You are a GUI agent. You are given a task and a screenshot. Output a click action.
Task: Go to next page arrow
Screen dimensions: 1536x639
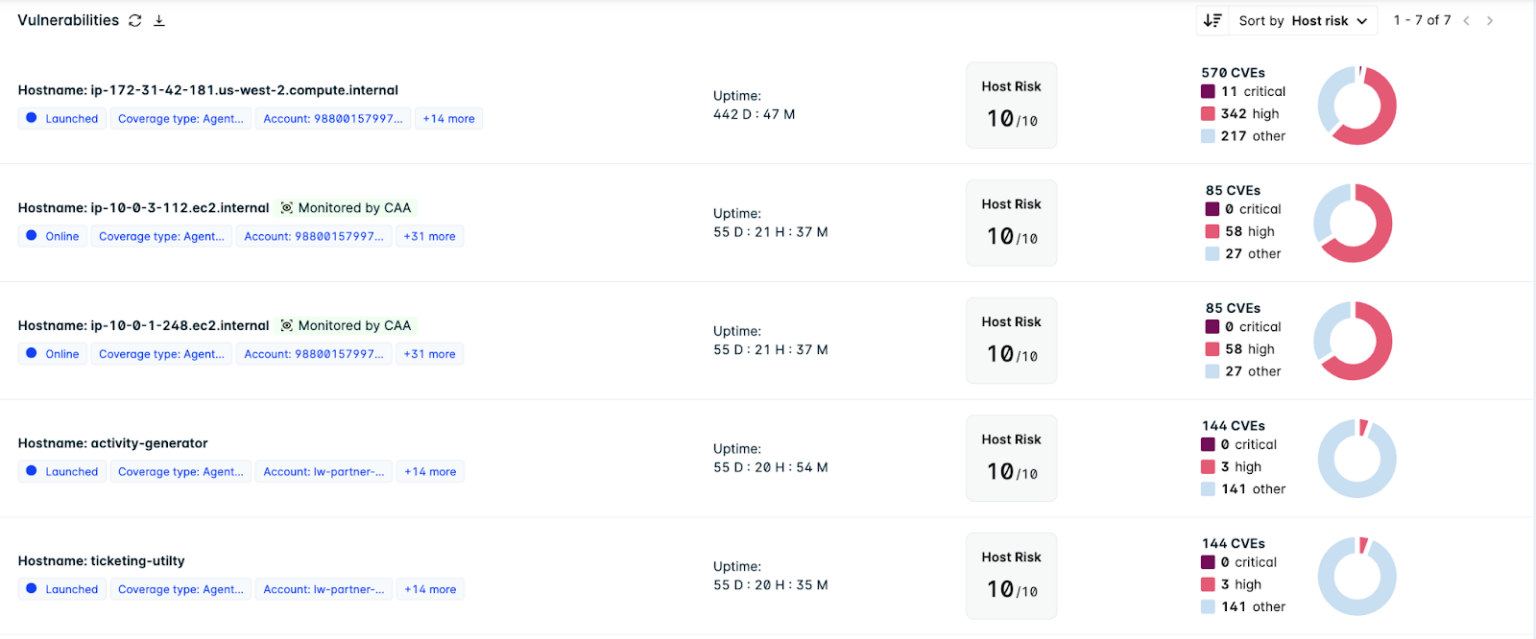tap(1490, 21)
